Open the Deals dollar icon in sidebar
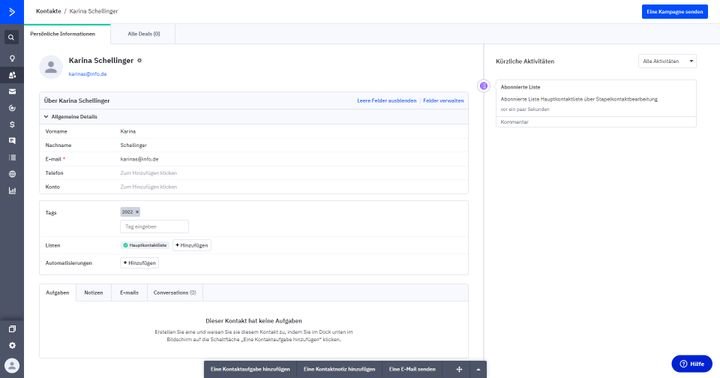The width and height of the screenshot is (720, 378). [x=12, y=124]
